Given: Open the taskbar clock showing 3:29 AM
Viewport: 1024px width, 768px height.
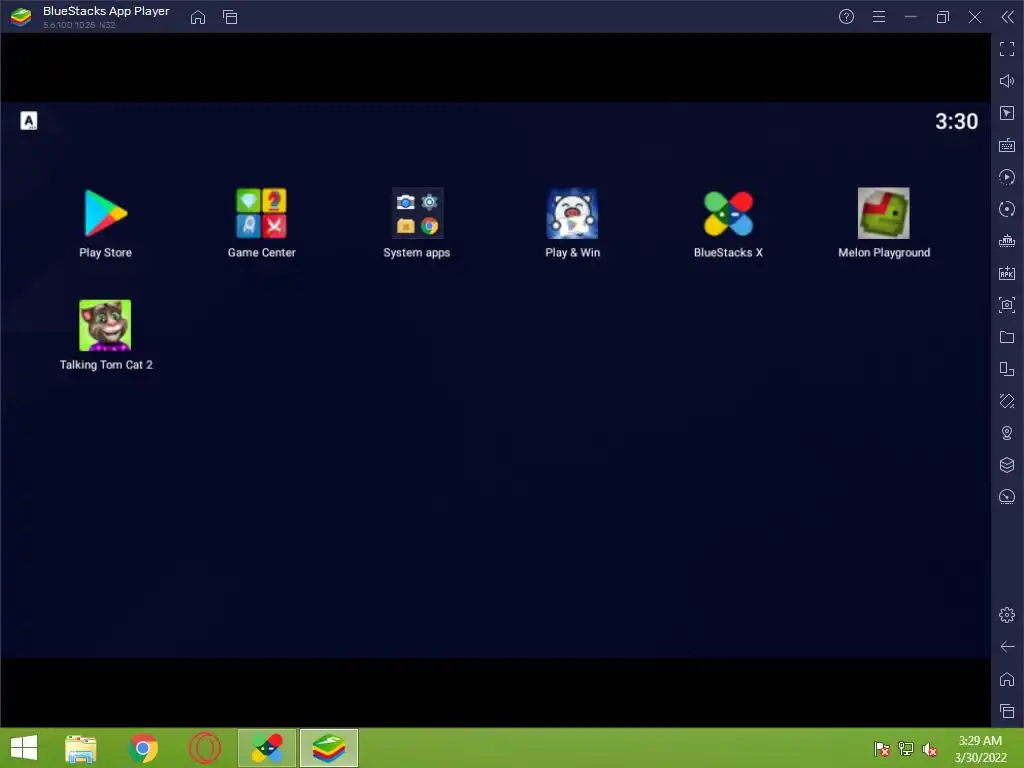Looking at the screenshot, I should 980,749.
